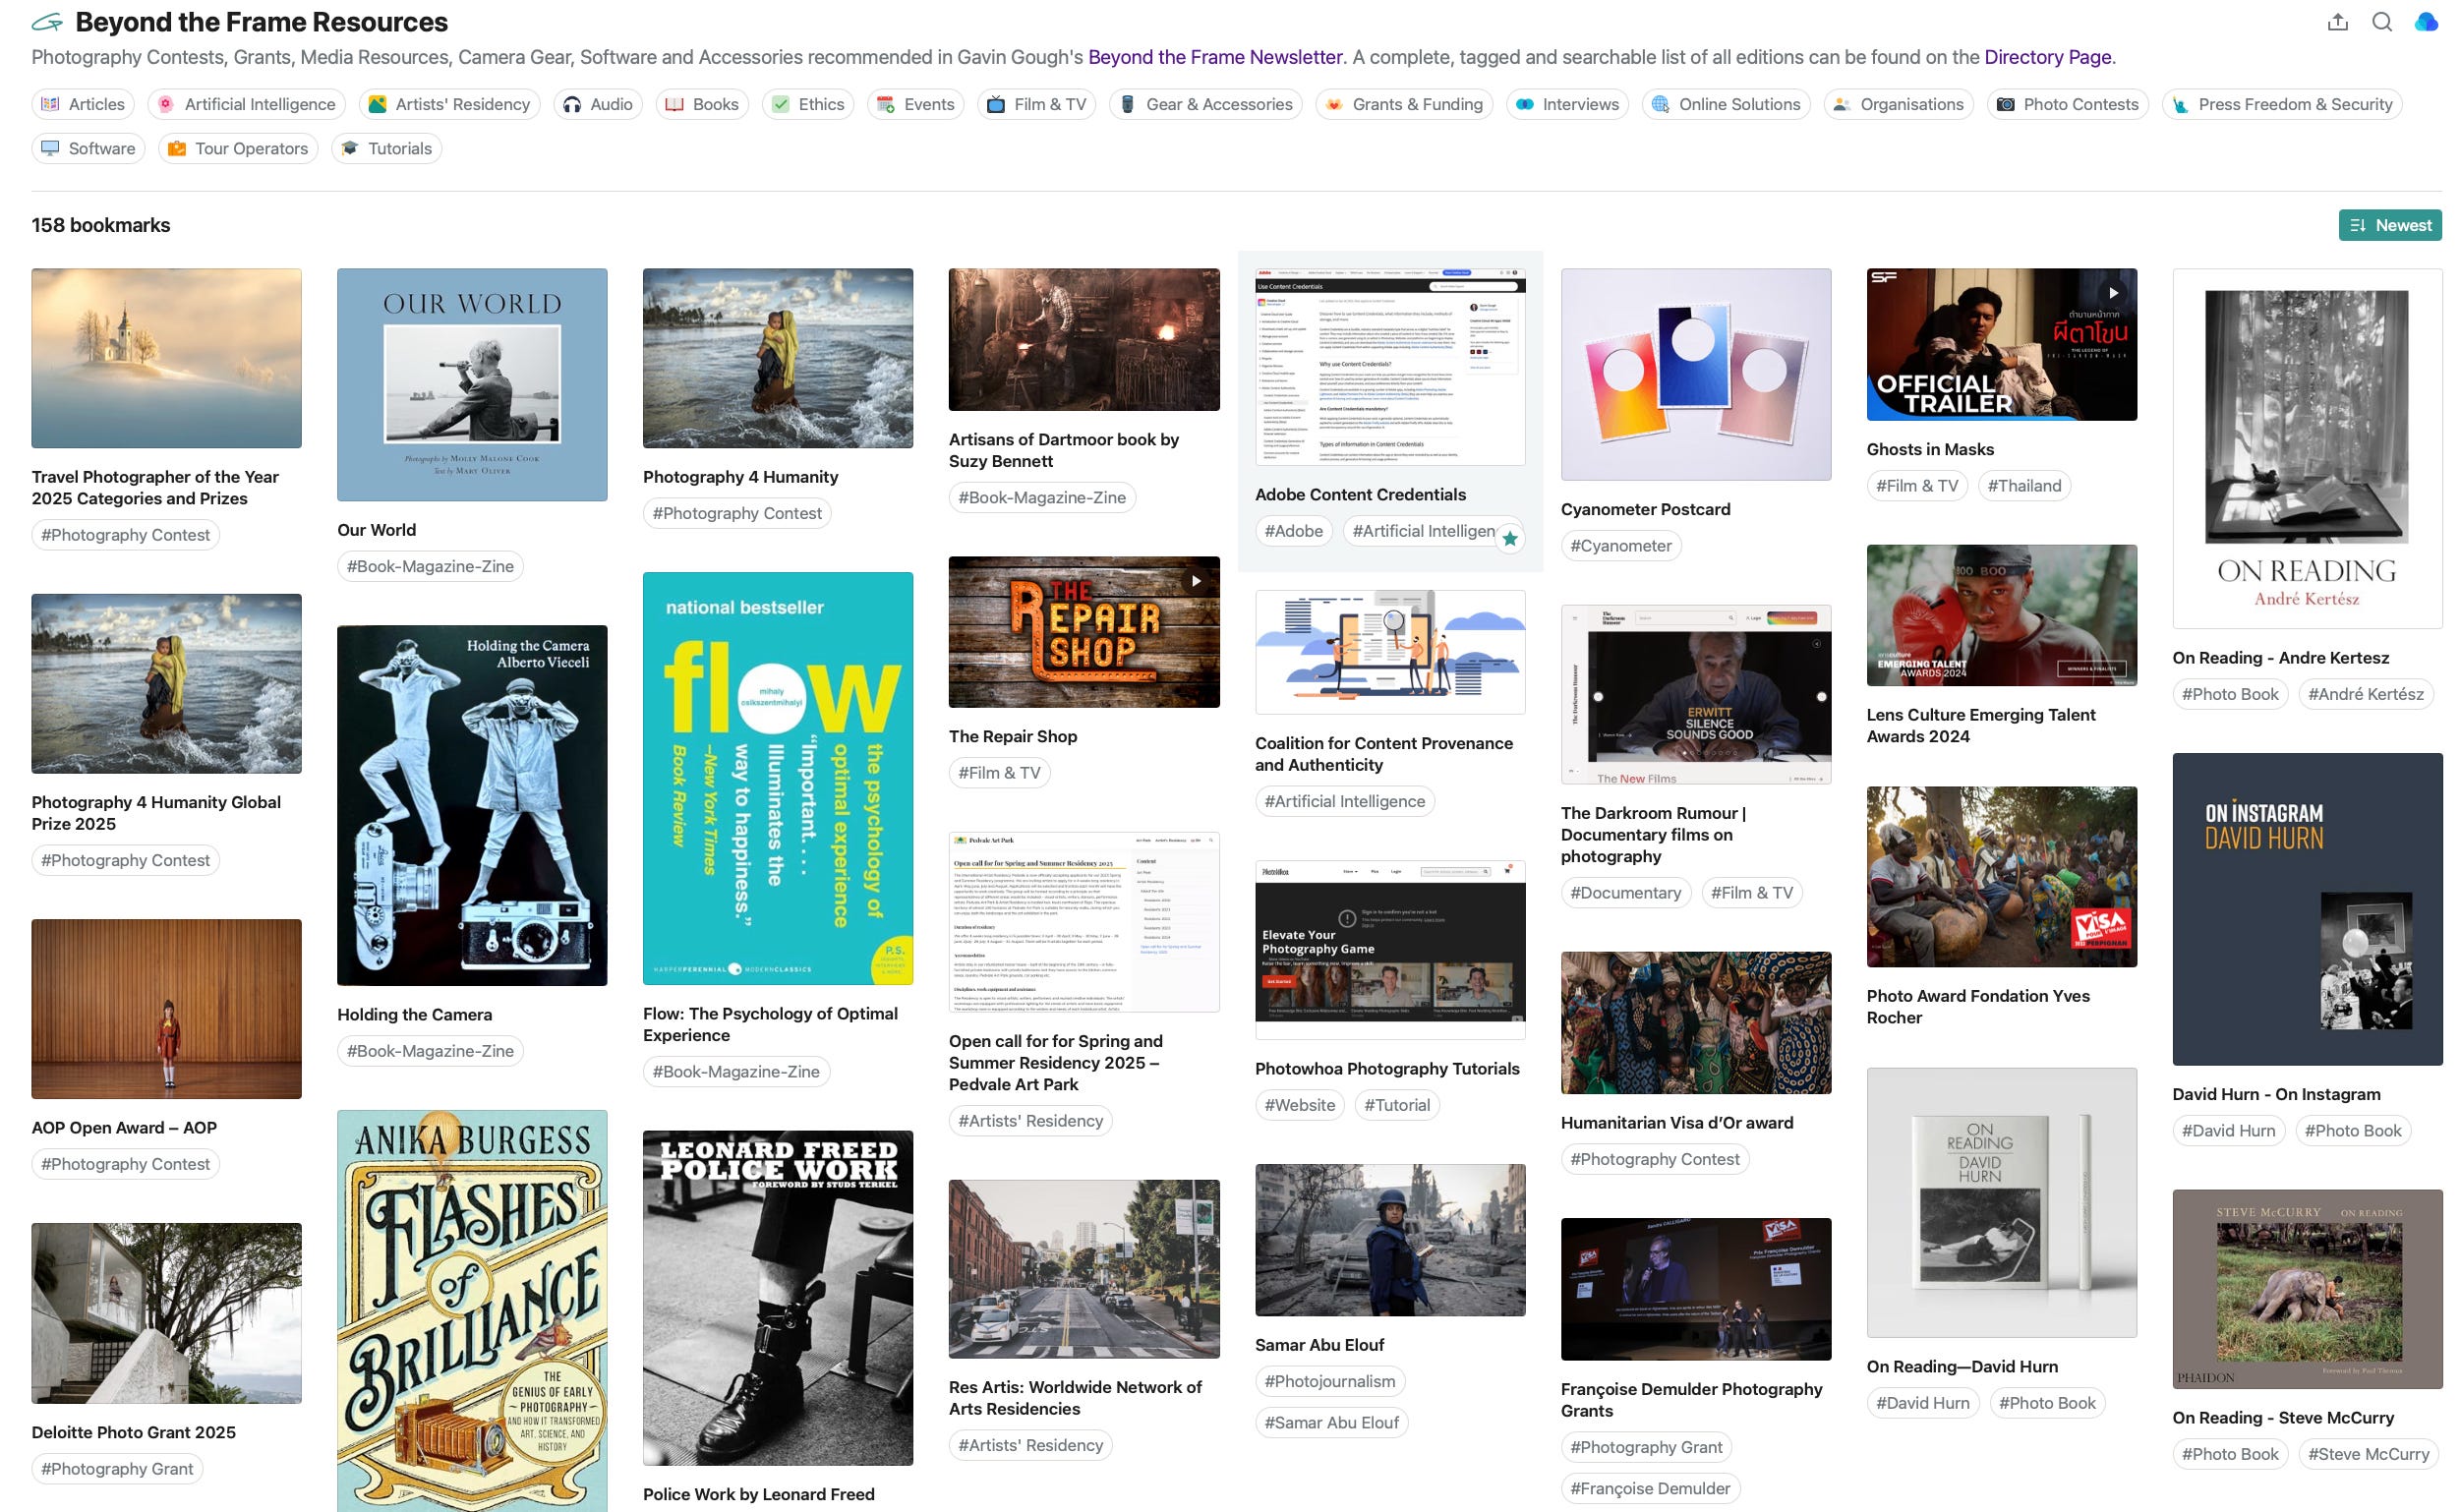This screenshot has width=2460, height=1512.
Task: Select Film & TV filter at top
Action: point(1037,104)
